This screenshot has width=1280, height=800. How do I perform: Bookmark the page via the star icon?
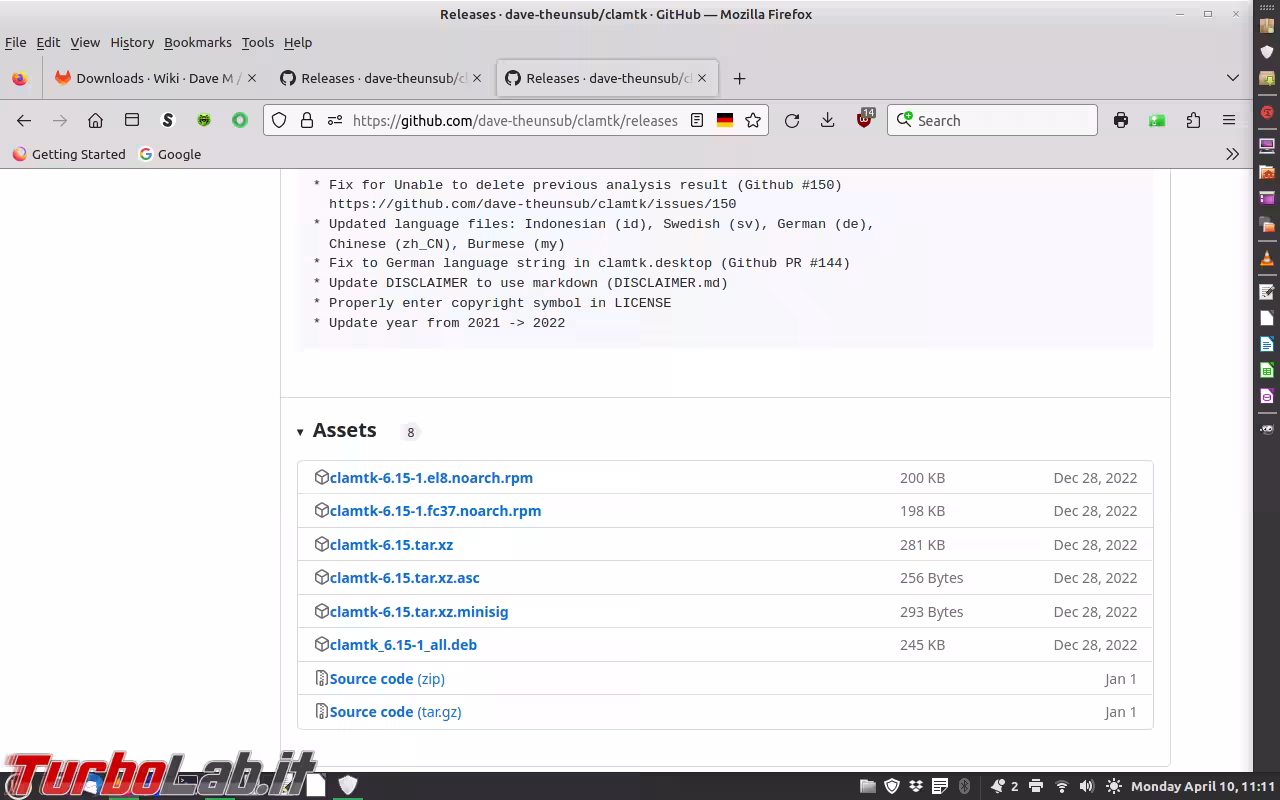(x=752, y=120)
